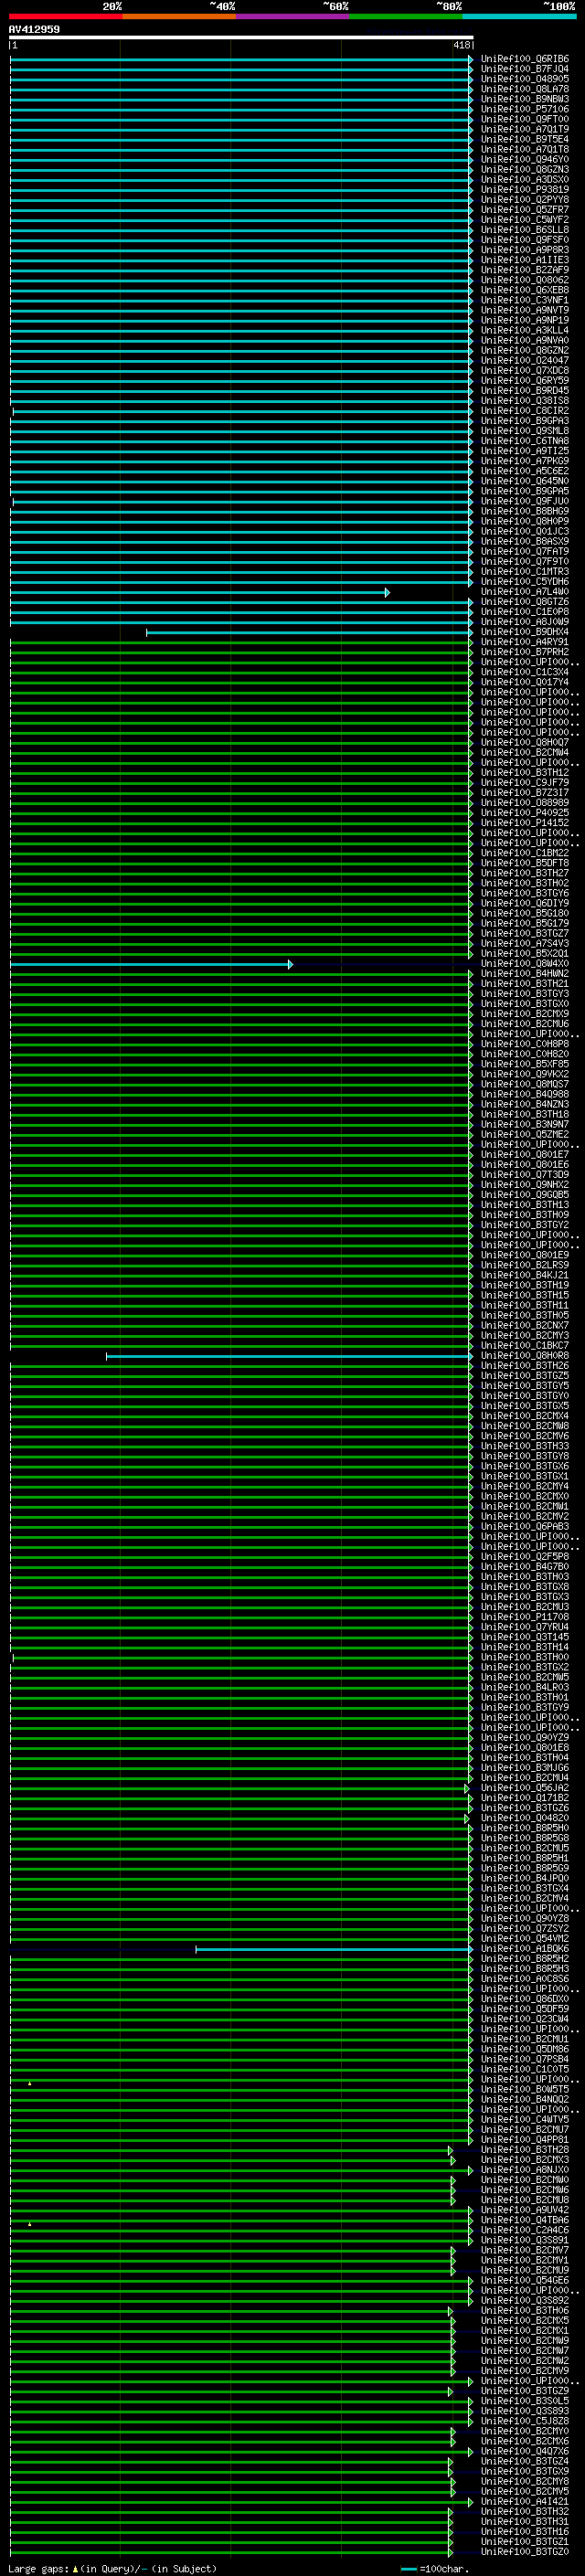585x2576 pixels.
Task: Select the UniRef100_A4I421 label
Action: 525,2502
